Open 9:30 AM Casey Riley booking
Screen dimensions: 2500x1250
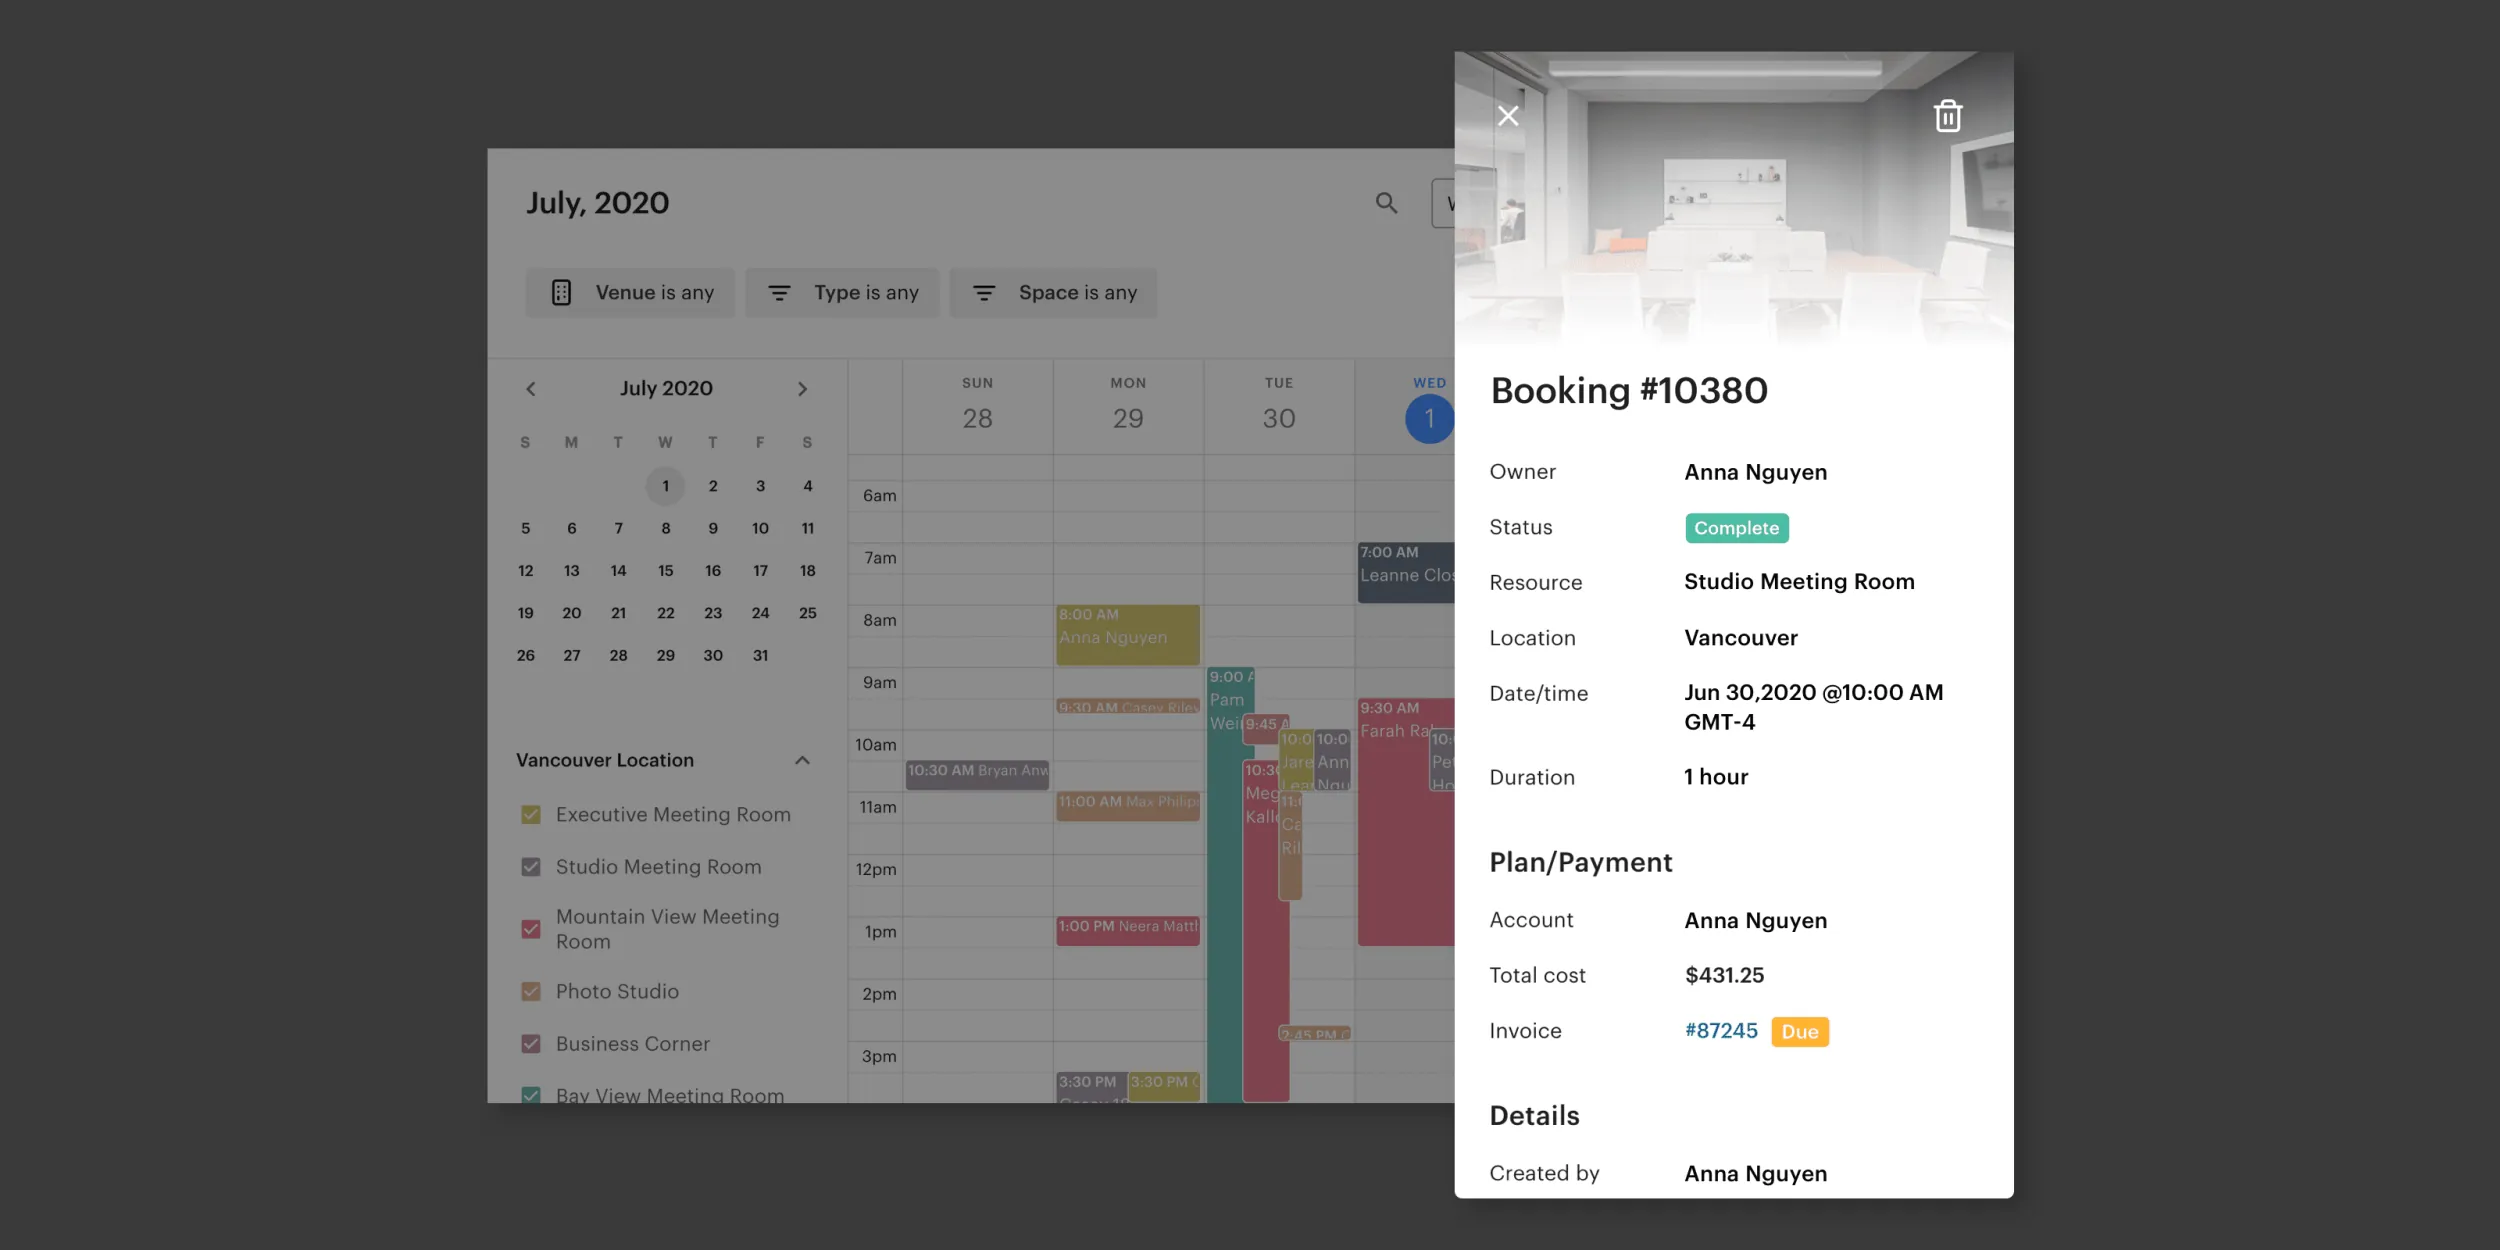pos(1128,707)
